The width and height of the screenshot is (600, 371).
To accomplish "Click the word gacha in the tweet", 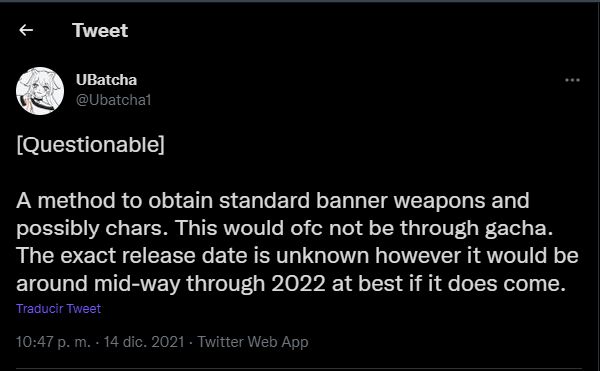I will pyautogui.click(x=519, y=229).
